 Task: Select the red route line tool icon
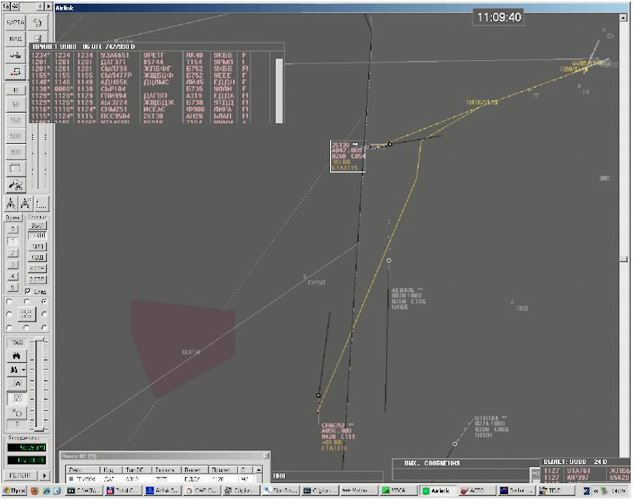click(x=15, y=72)
